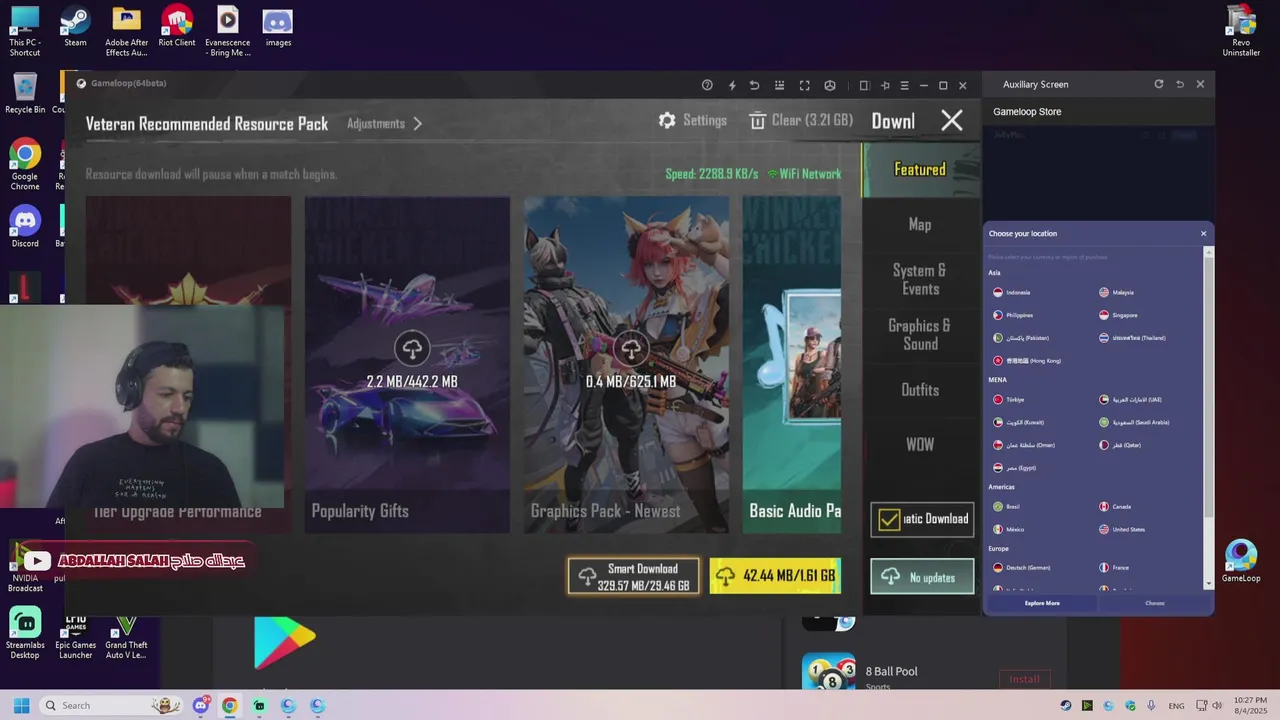Pick Kuwait in location list
Image resolution: width=1280 pixels, height=720 pixels.
pyautogui.click(x=1018, y=423)
